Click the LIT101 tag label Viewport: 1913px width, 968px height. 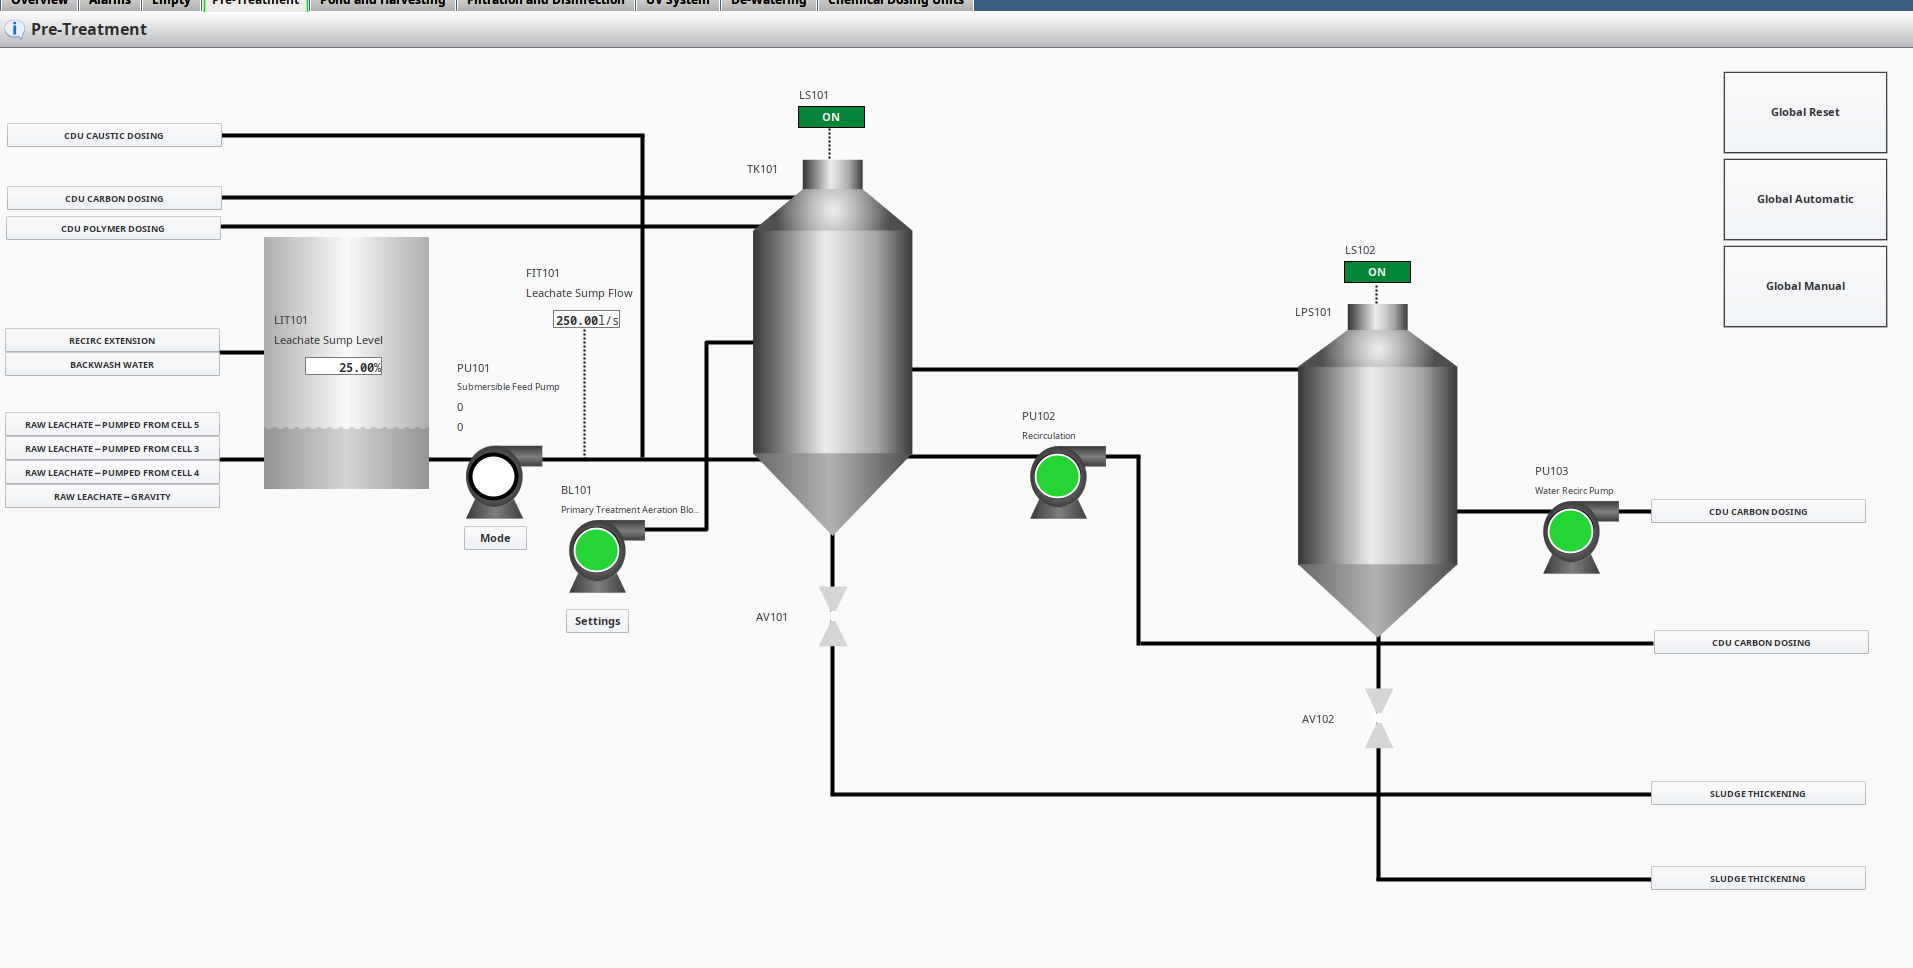pyautogui.click(x=291, y=320)
